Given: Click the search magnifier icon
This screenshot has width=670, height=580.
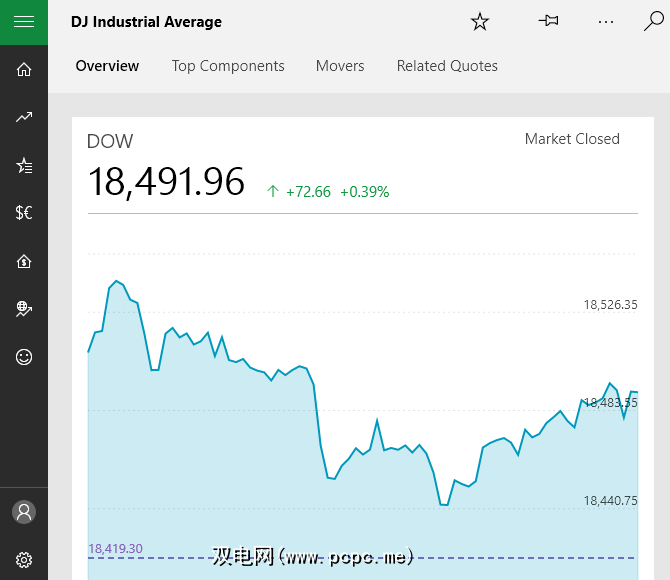Looking at the screenshot, I should (653, 21).
